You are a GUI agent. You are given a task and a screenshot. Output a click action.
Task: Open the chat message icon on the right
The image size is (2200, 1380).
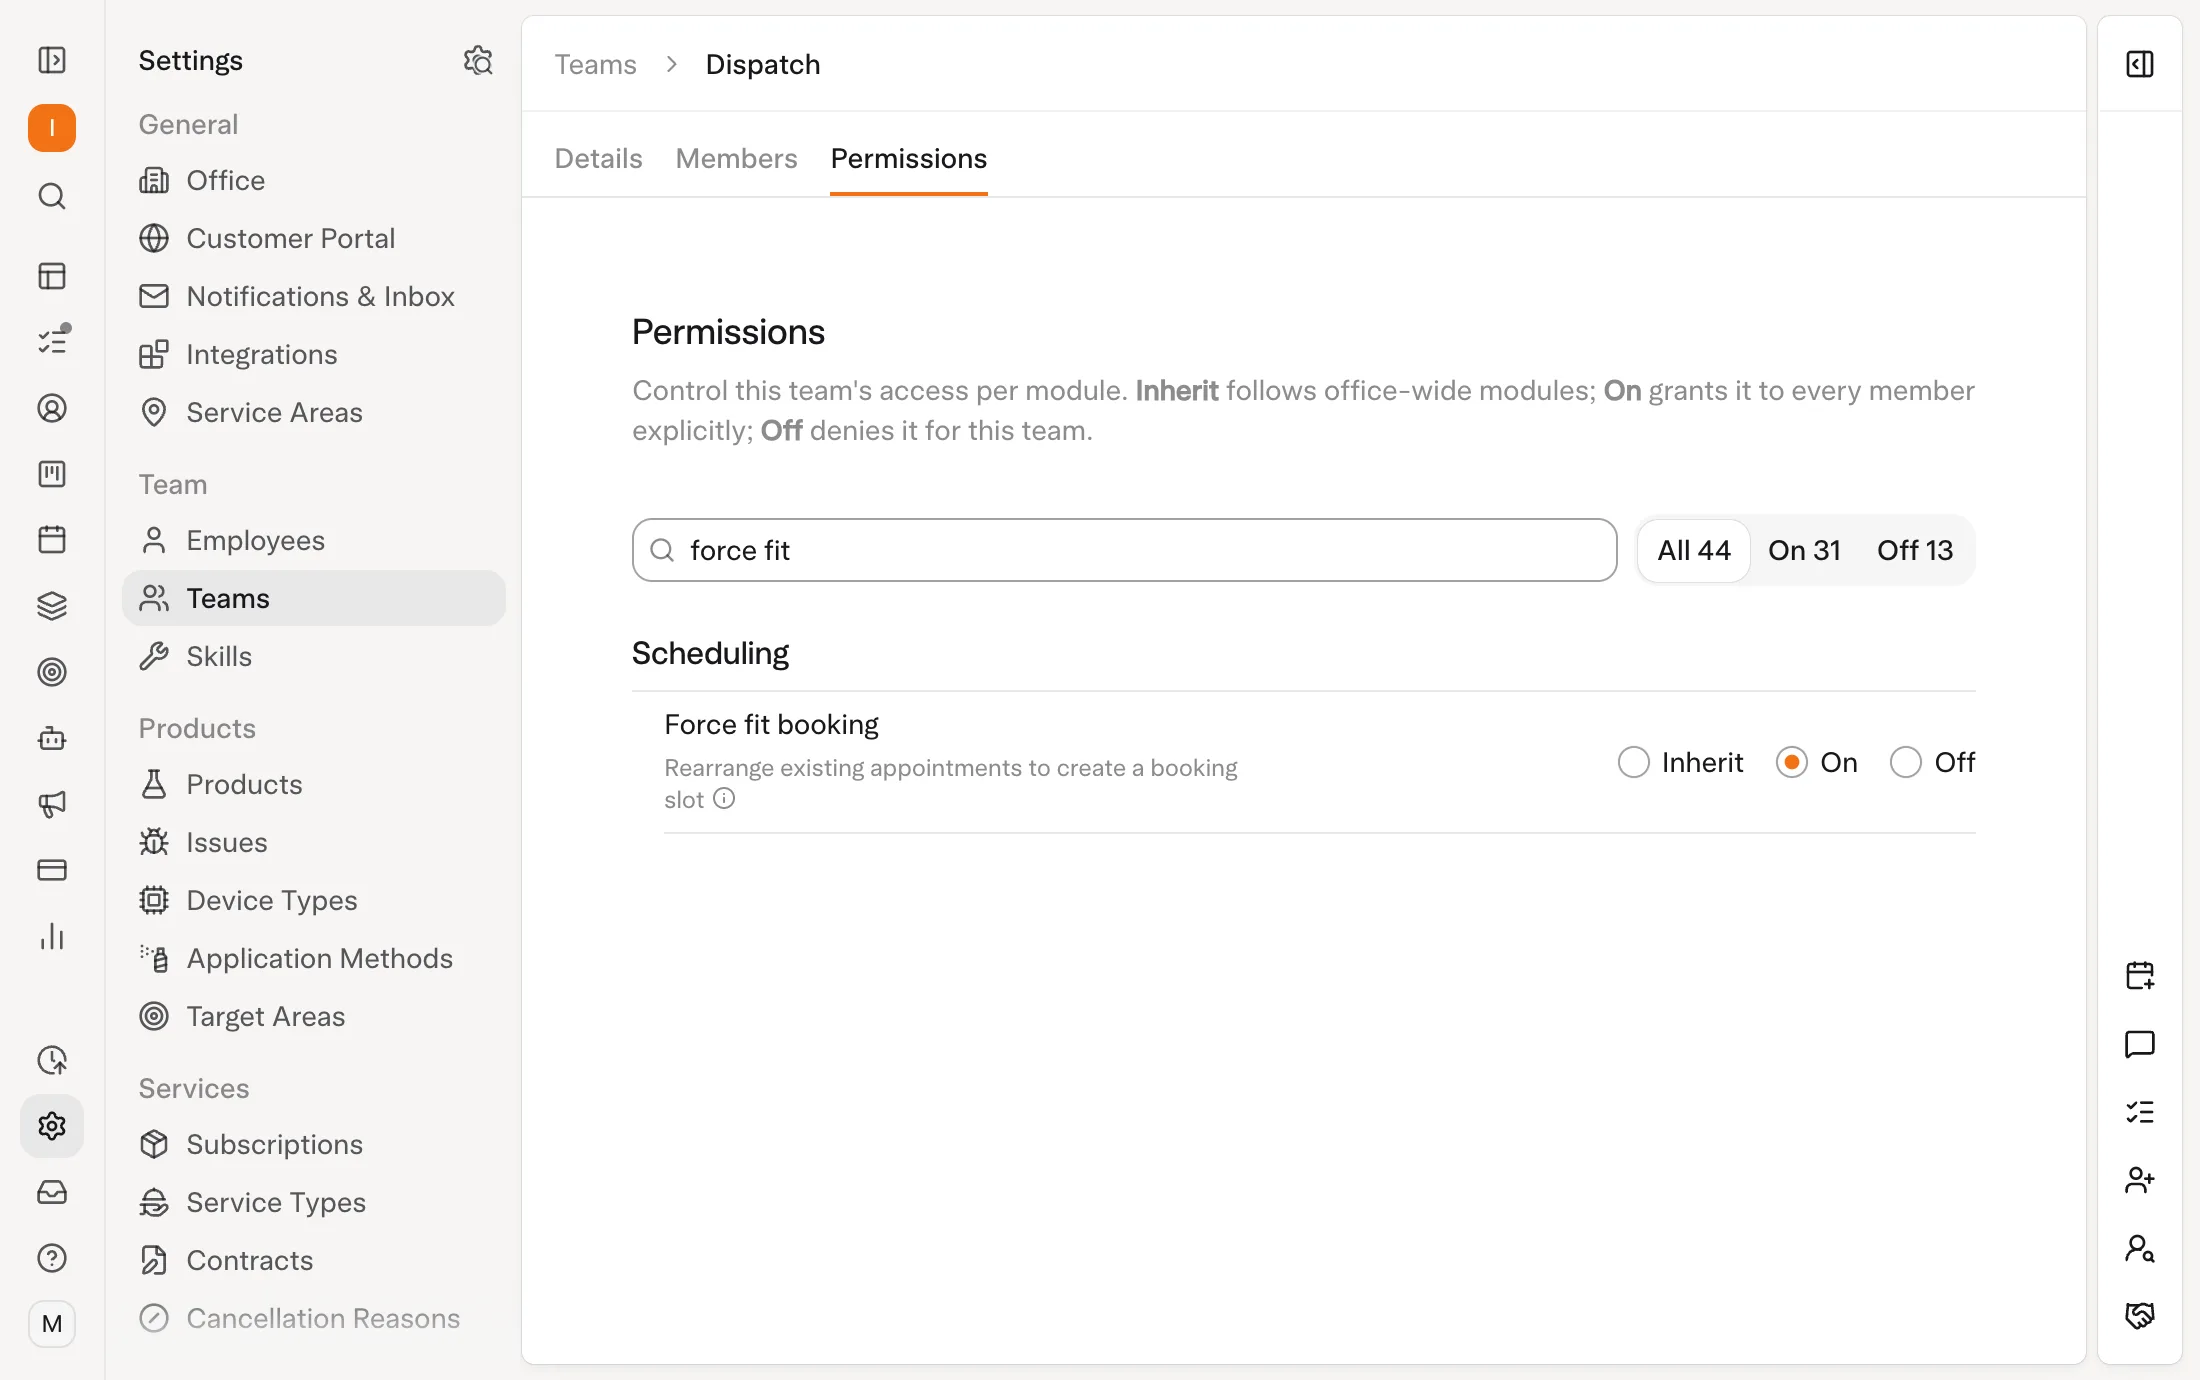(x=2140, y=1044)
